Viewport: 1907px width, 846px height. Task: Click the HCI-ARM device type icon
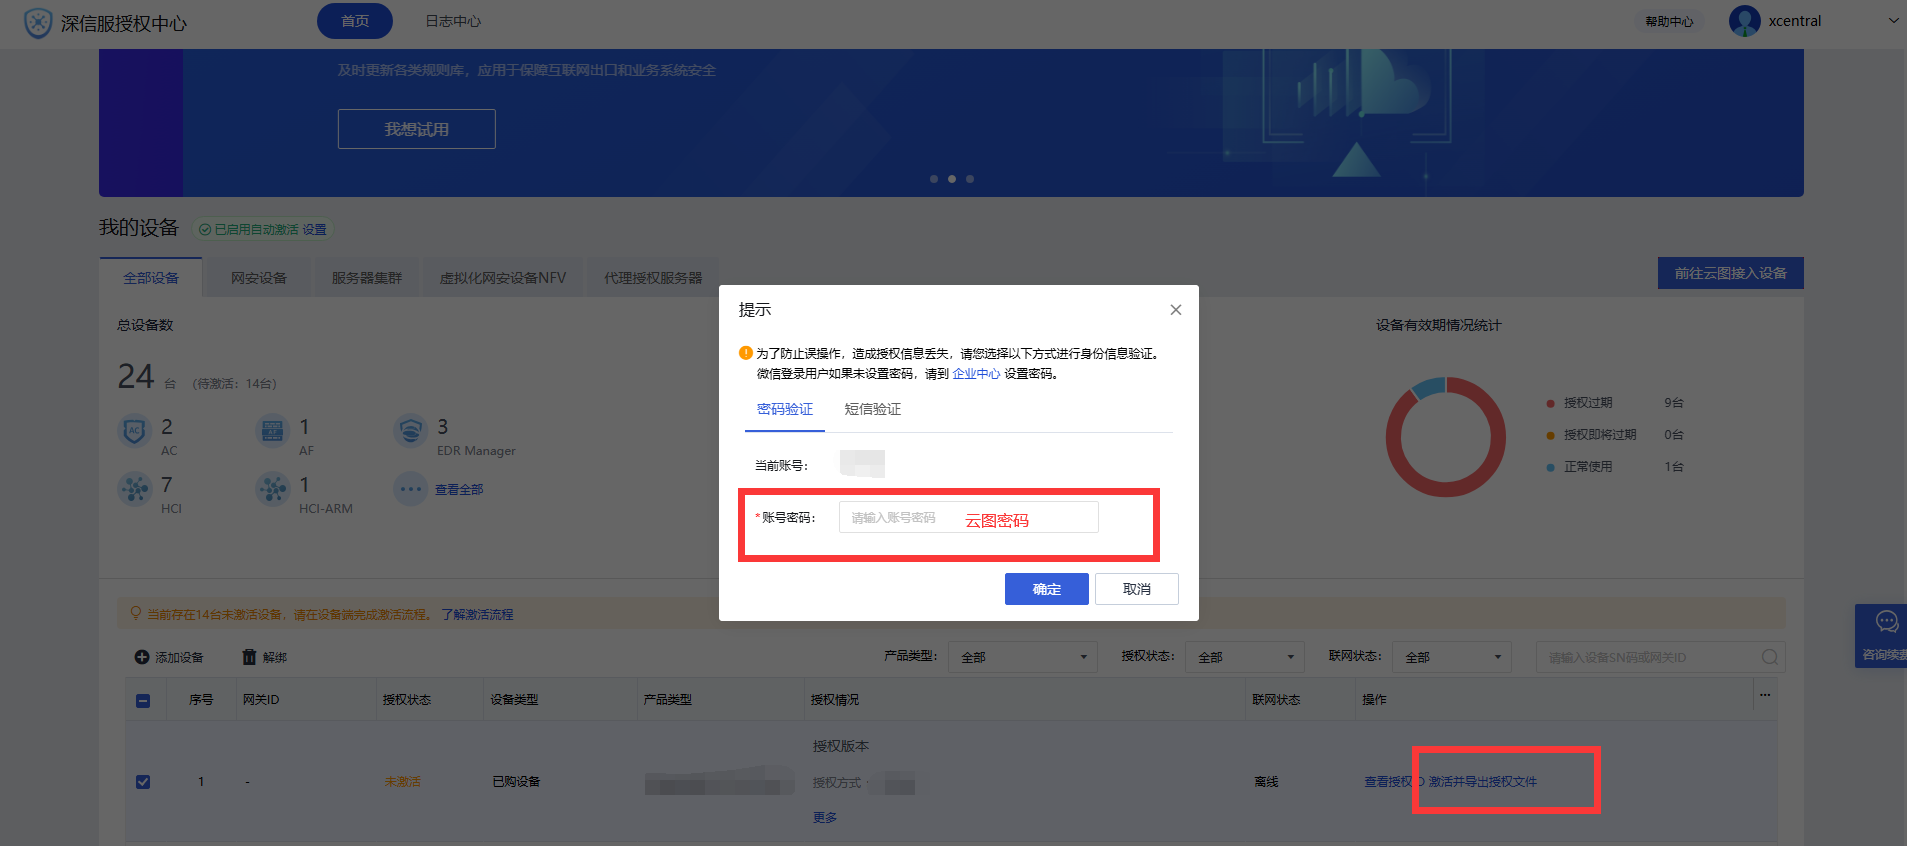pyautogui.click(x=272, y=489)
